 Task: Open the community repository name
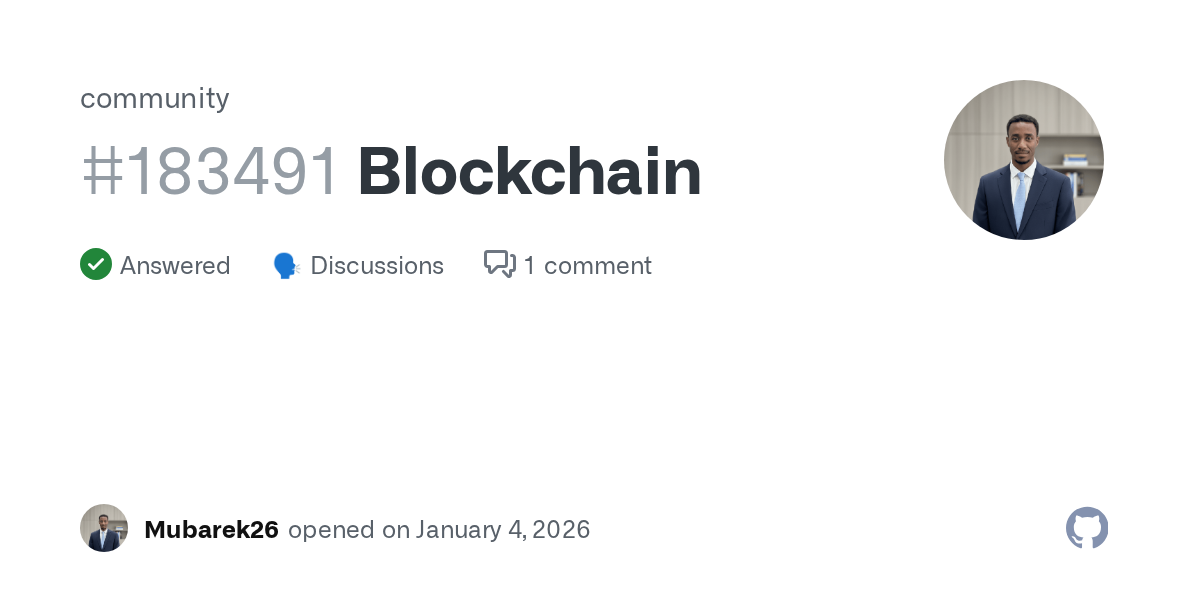point(155,98)
